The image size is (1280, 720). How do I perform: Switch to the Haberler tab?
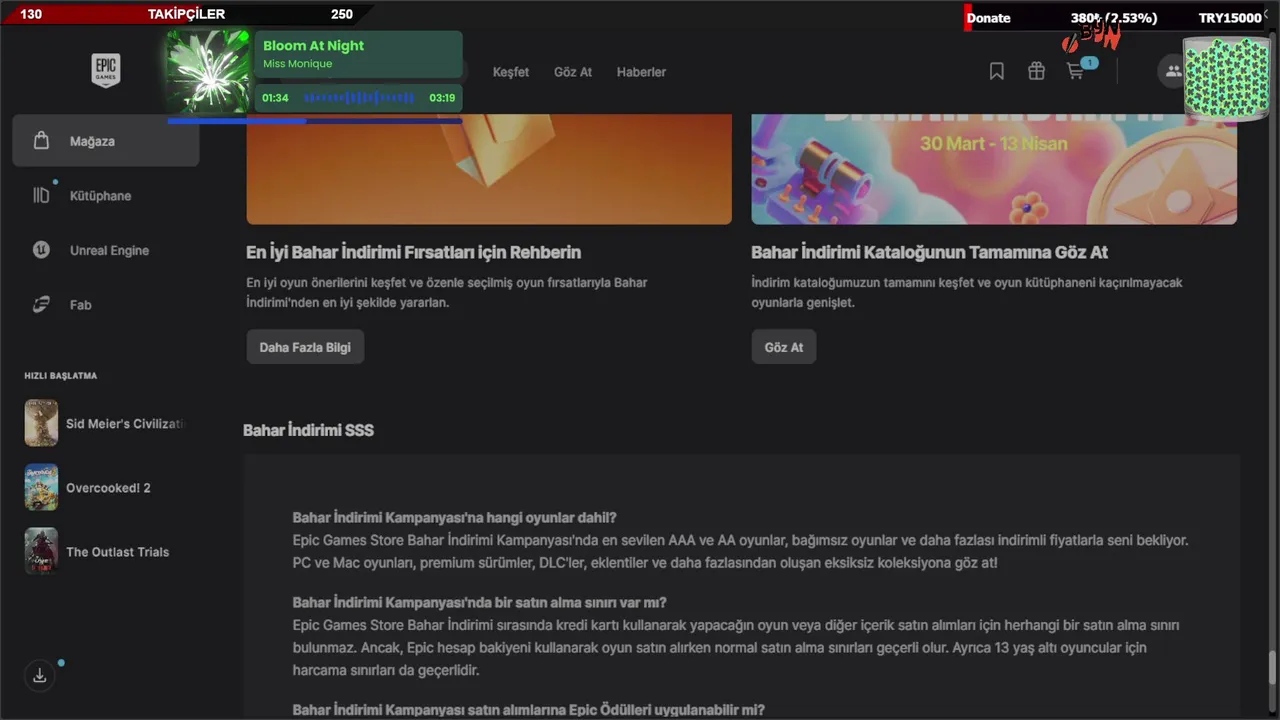point(641,72)
